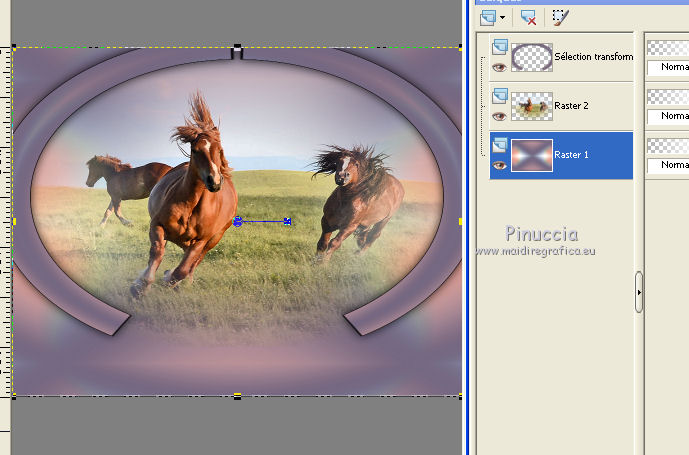This screenshot has width=689, height=455.
Task: Click the Raster 2 layer type icon
Action: (500, 96)
